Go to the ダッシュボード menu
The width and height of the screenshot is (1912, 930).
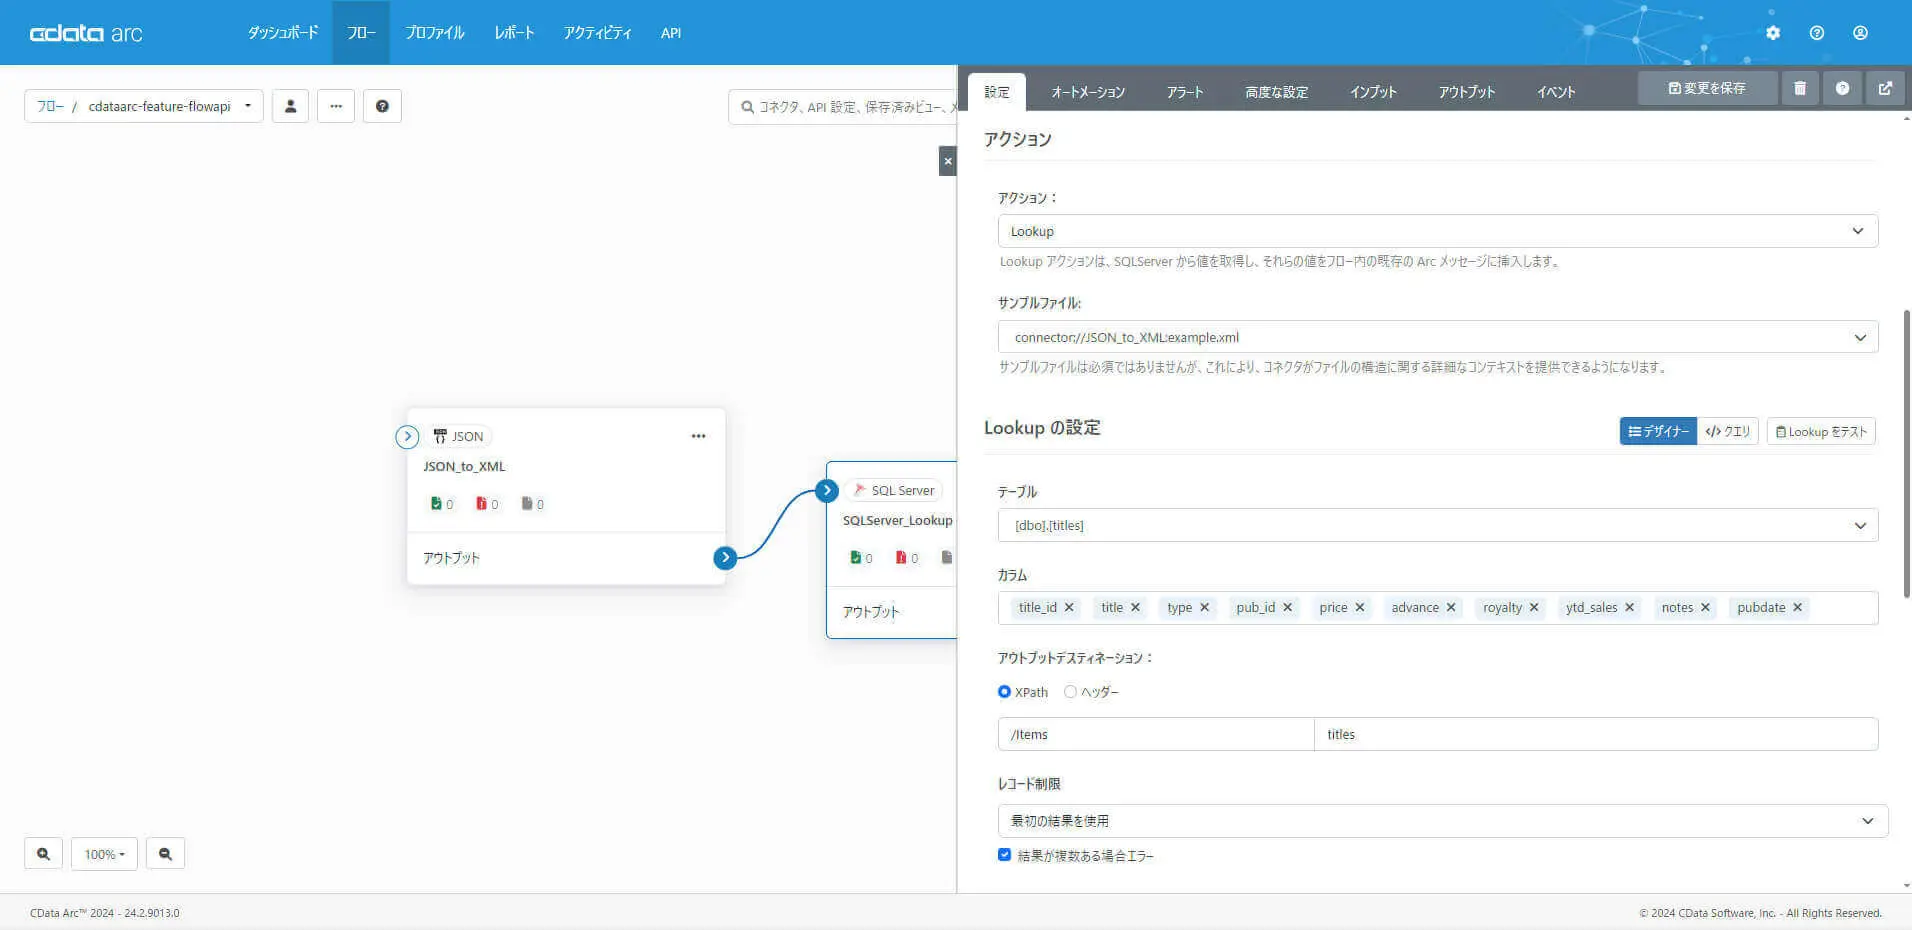(x=283, y=33)
